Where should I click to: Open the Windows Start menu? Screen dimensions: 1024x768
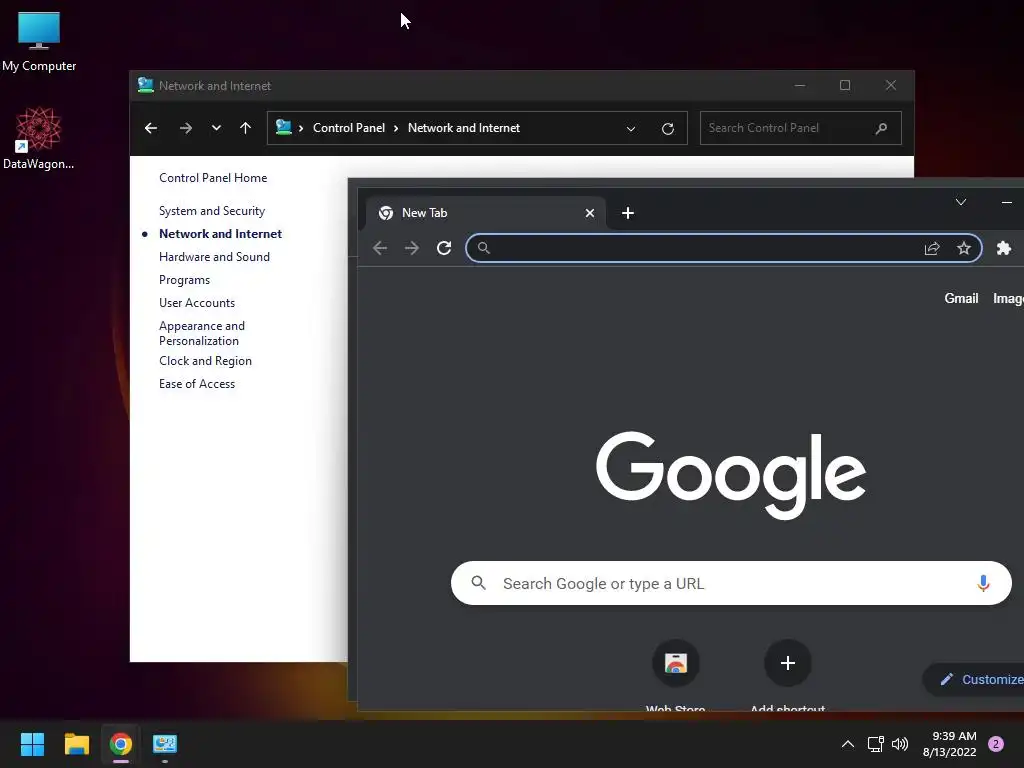click(32, 744)
